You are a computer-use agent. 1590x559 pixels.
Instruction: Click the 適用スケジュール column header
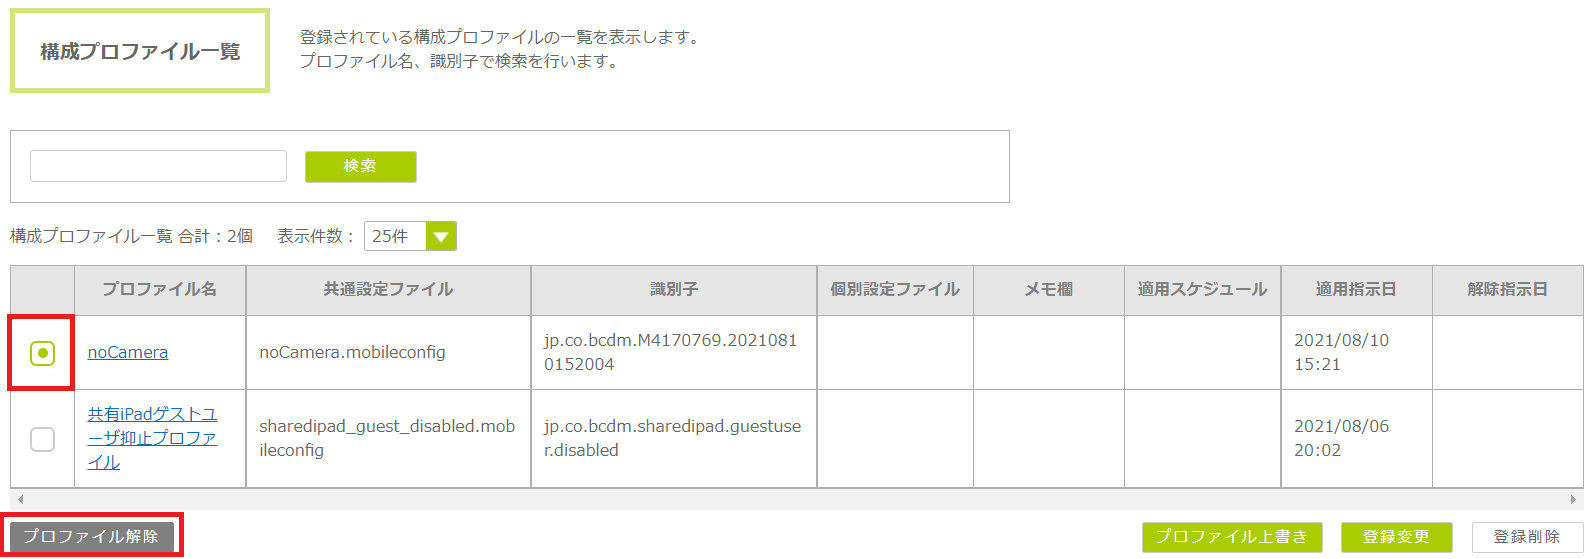coord(1202,290)
